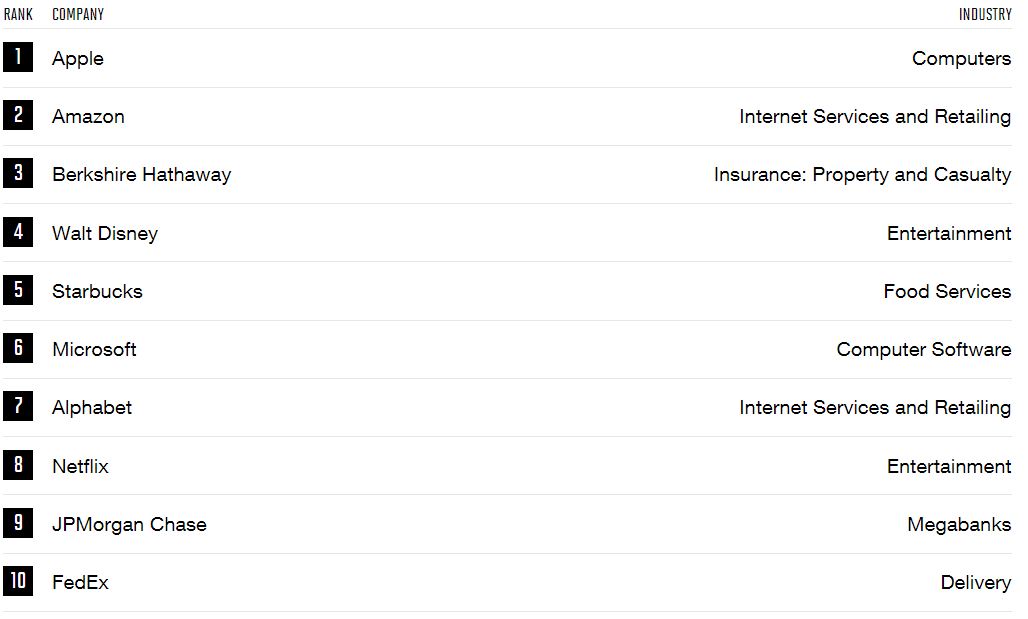
Task: Click the INDUSTRY column header
Action: pyautogui.click(x=985, y=14)
